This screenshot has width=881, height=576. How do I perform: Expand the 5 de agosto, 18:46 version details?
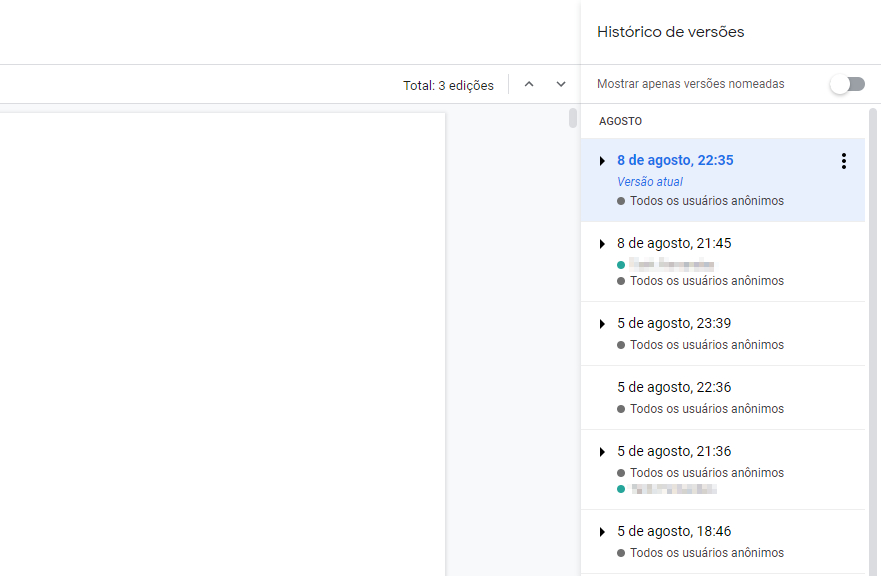tap(602, 531)
